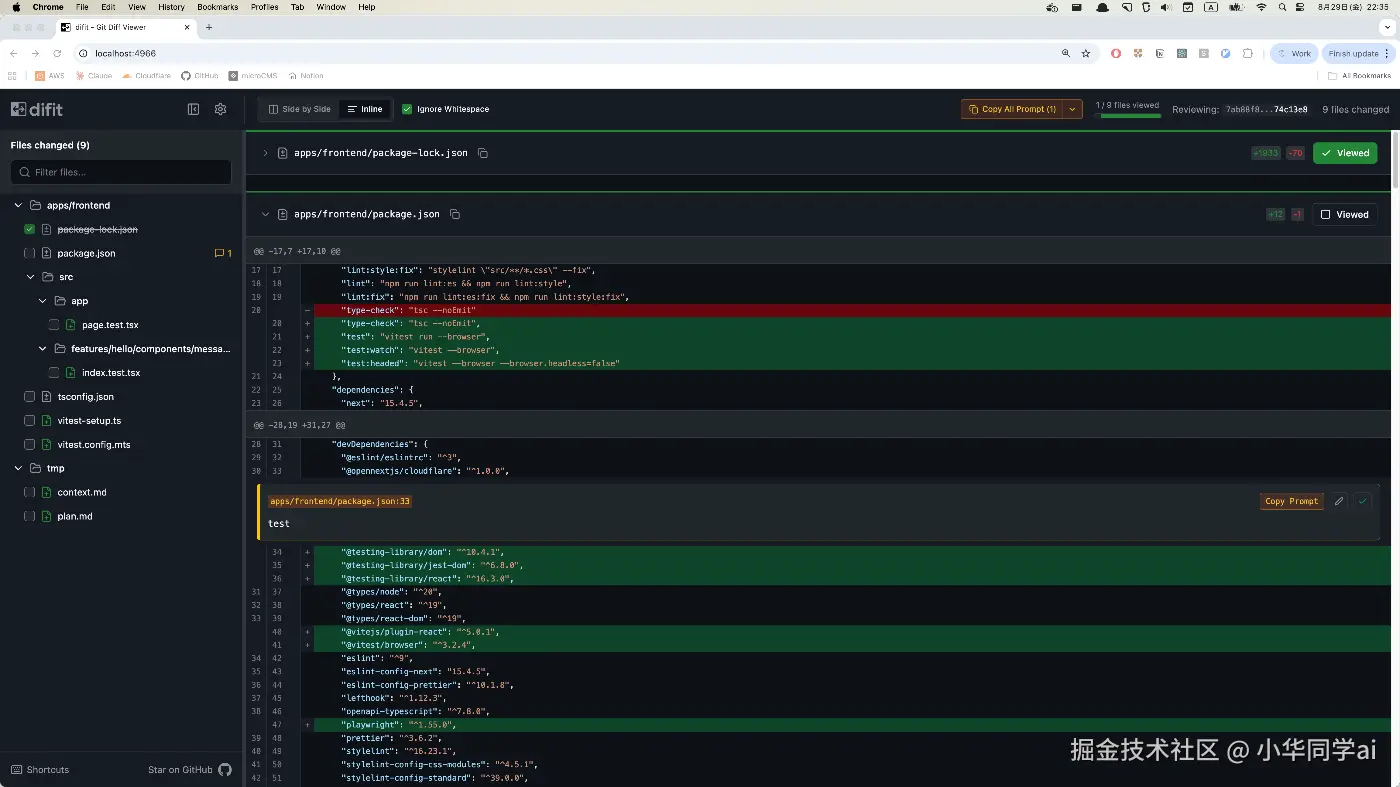Collapse the sidebar with the panel icon

[194, 109]
